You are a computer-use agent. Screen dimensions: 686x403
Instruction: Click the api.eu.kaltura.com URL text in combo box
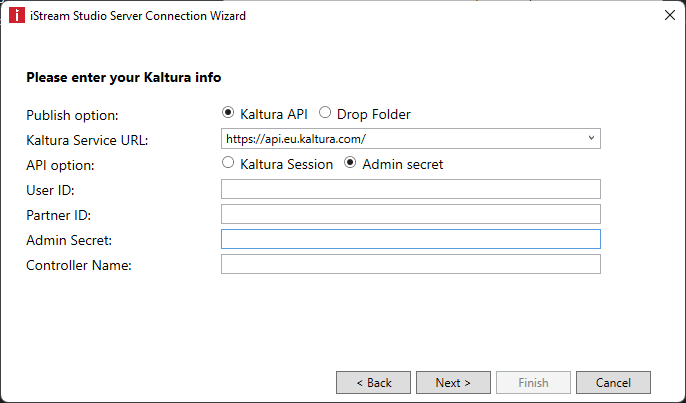click(296, 139)
